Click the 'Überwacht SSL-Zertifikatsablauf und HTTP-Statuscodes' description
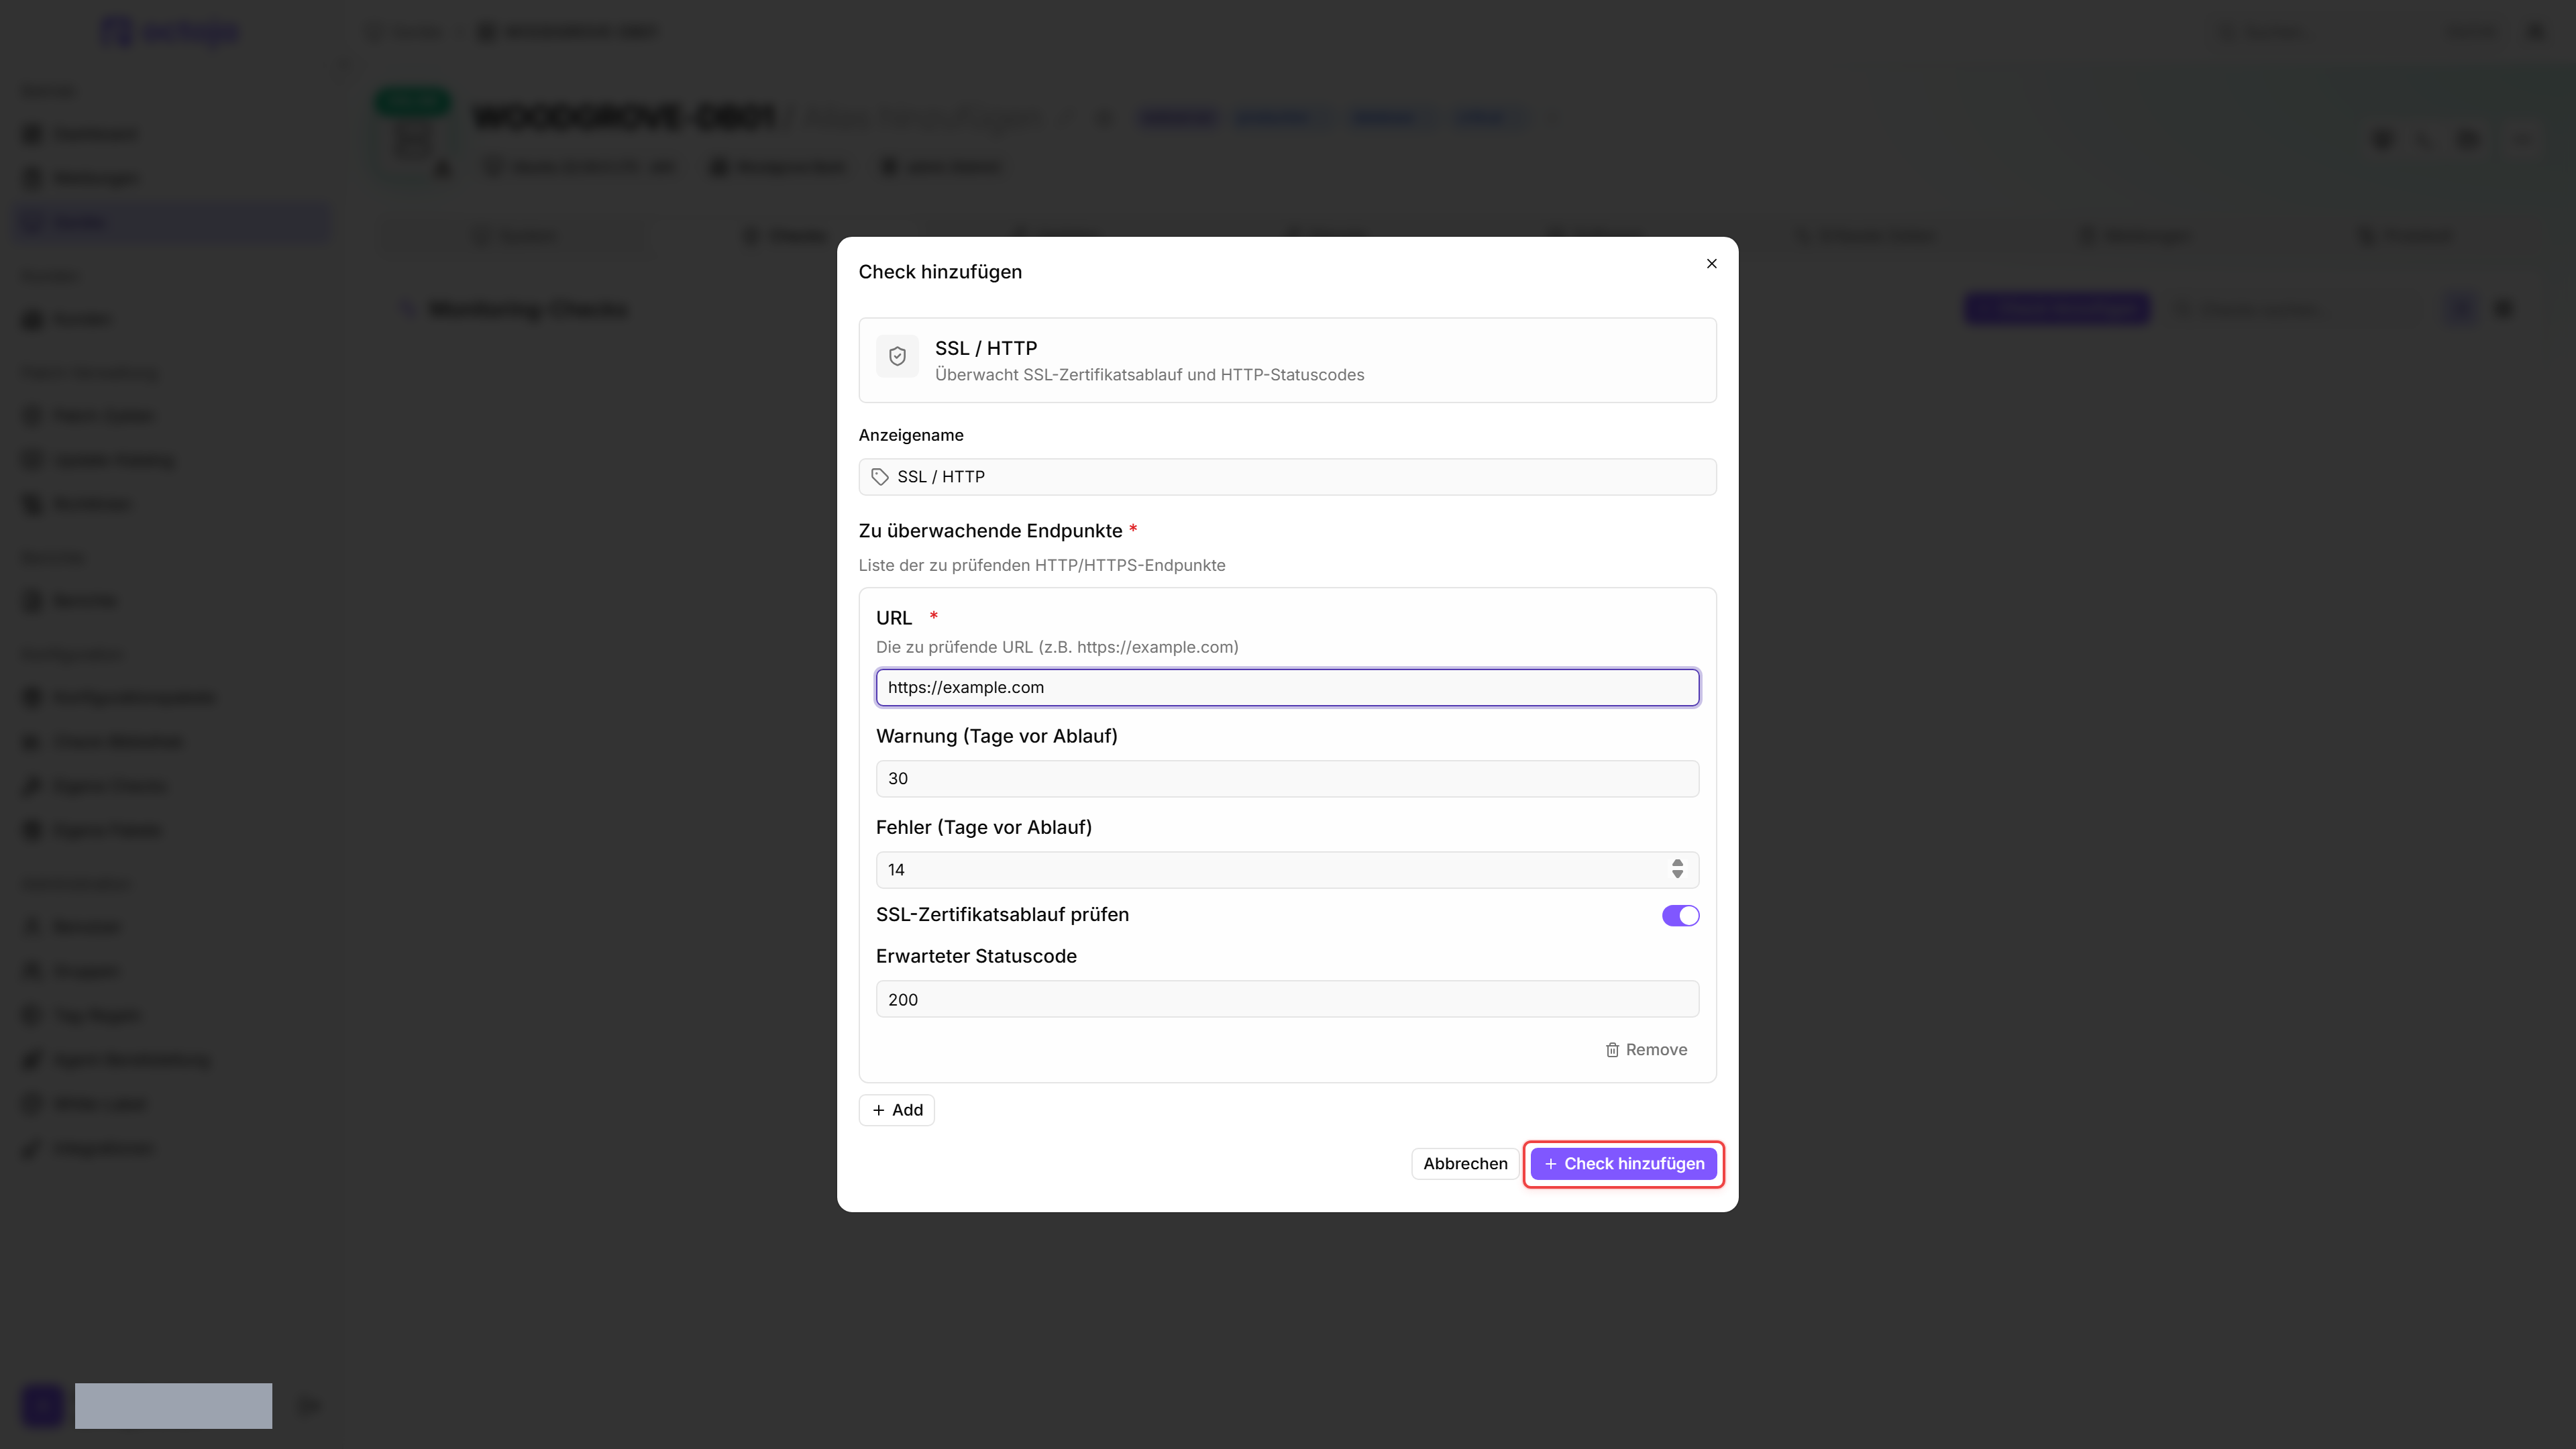2576x1449 pixels. [1149, 375]
